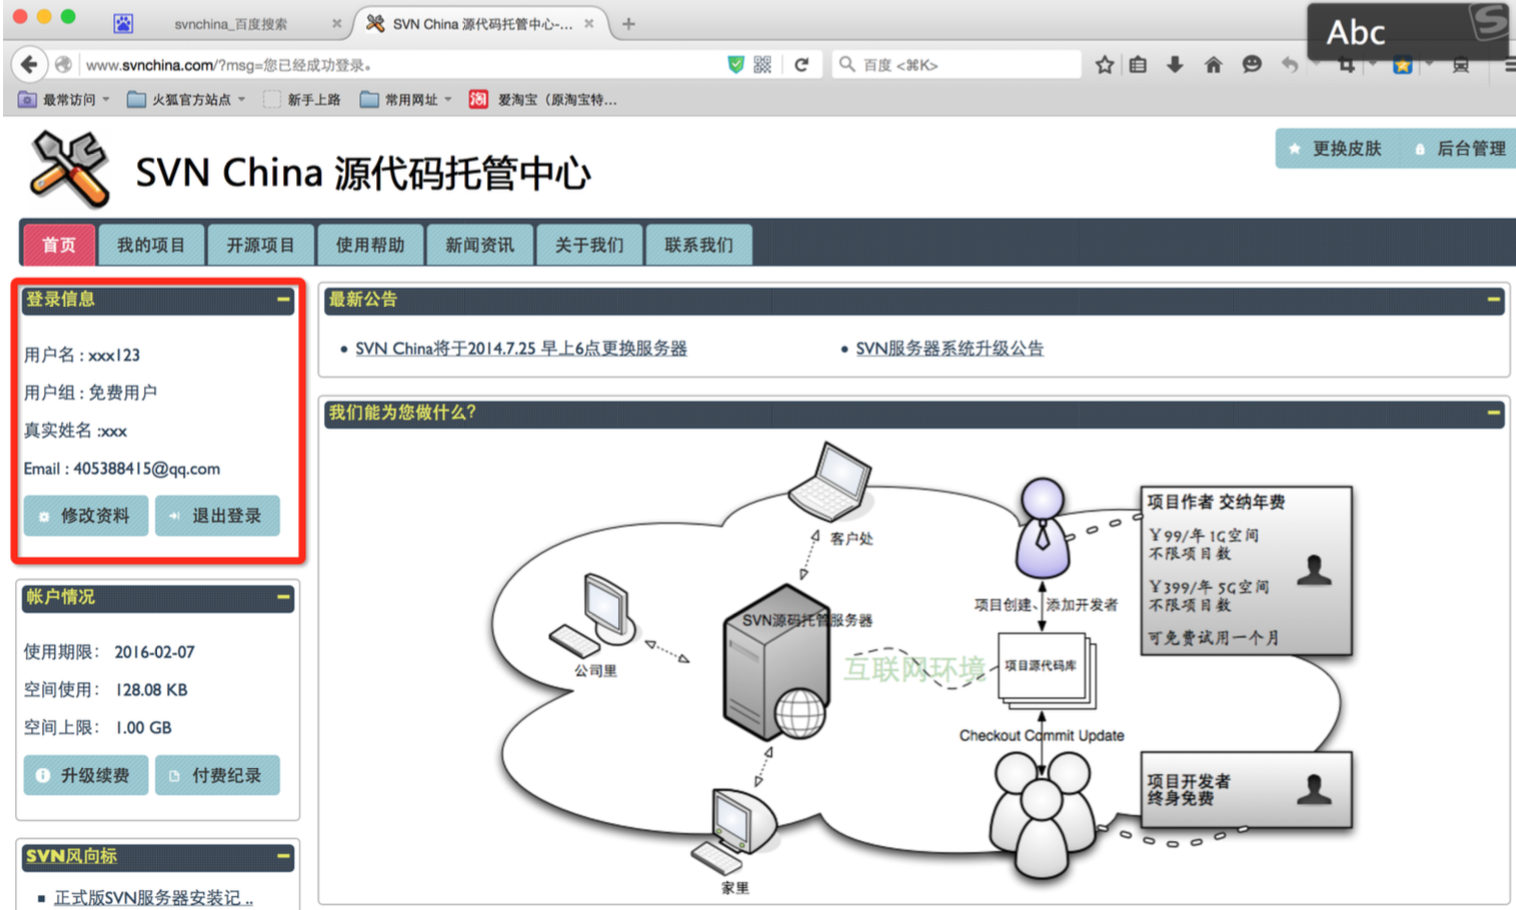Close the svnchina_百度搜索 tab
Screen dimensions: 1516x910
(336, 24)
